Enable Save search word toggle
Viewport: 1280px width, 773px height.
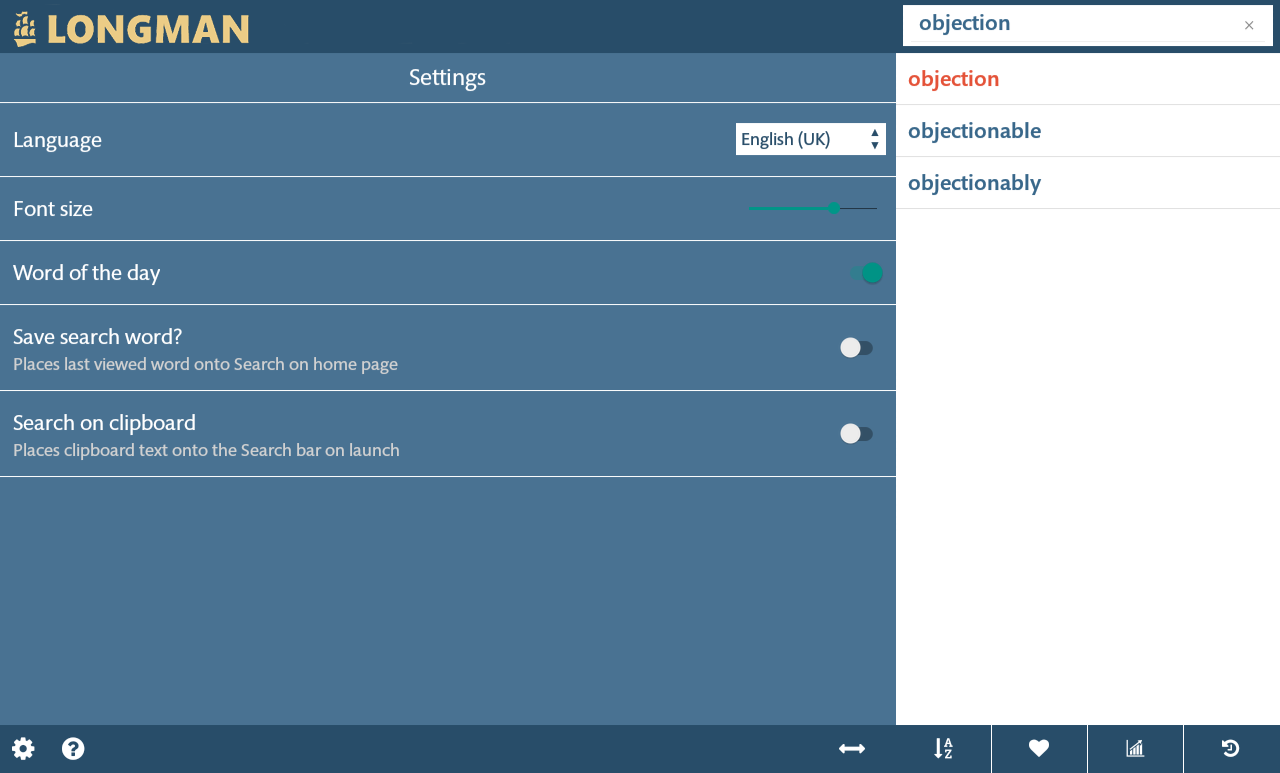[857, 348]
